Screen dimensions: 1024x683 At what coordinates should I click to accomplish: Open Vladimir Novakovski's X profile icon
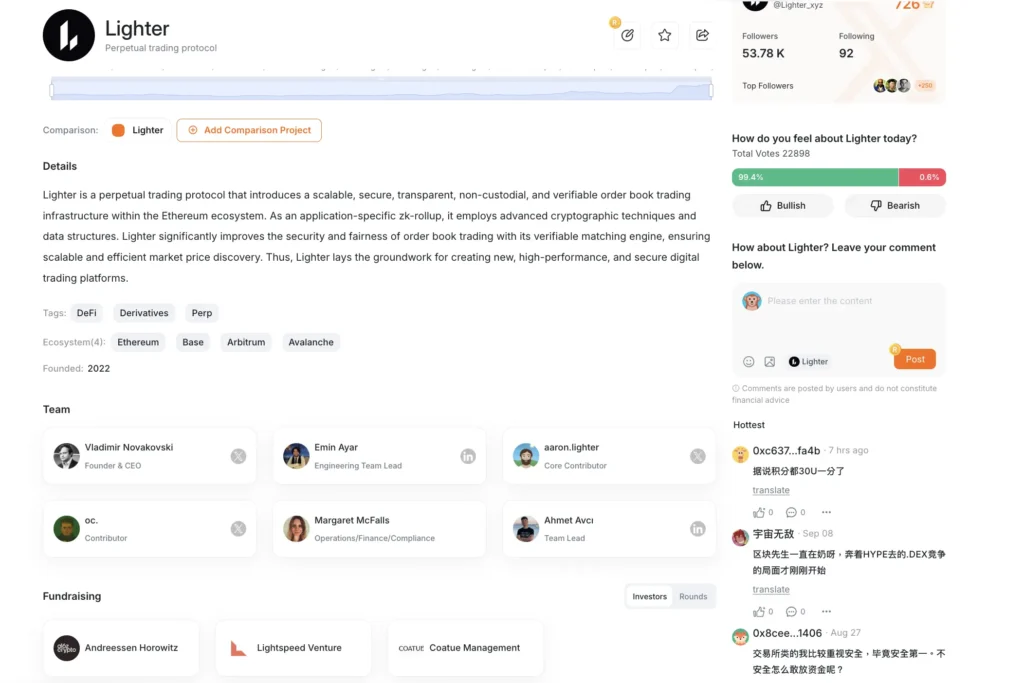tap(238, 456)
